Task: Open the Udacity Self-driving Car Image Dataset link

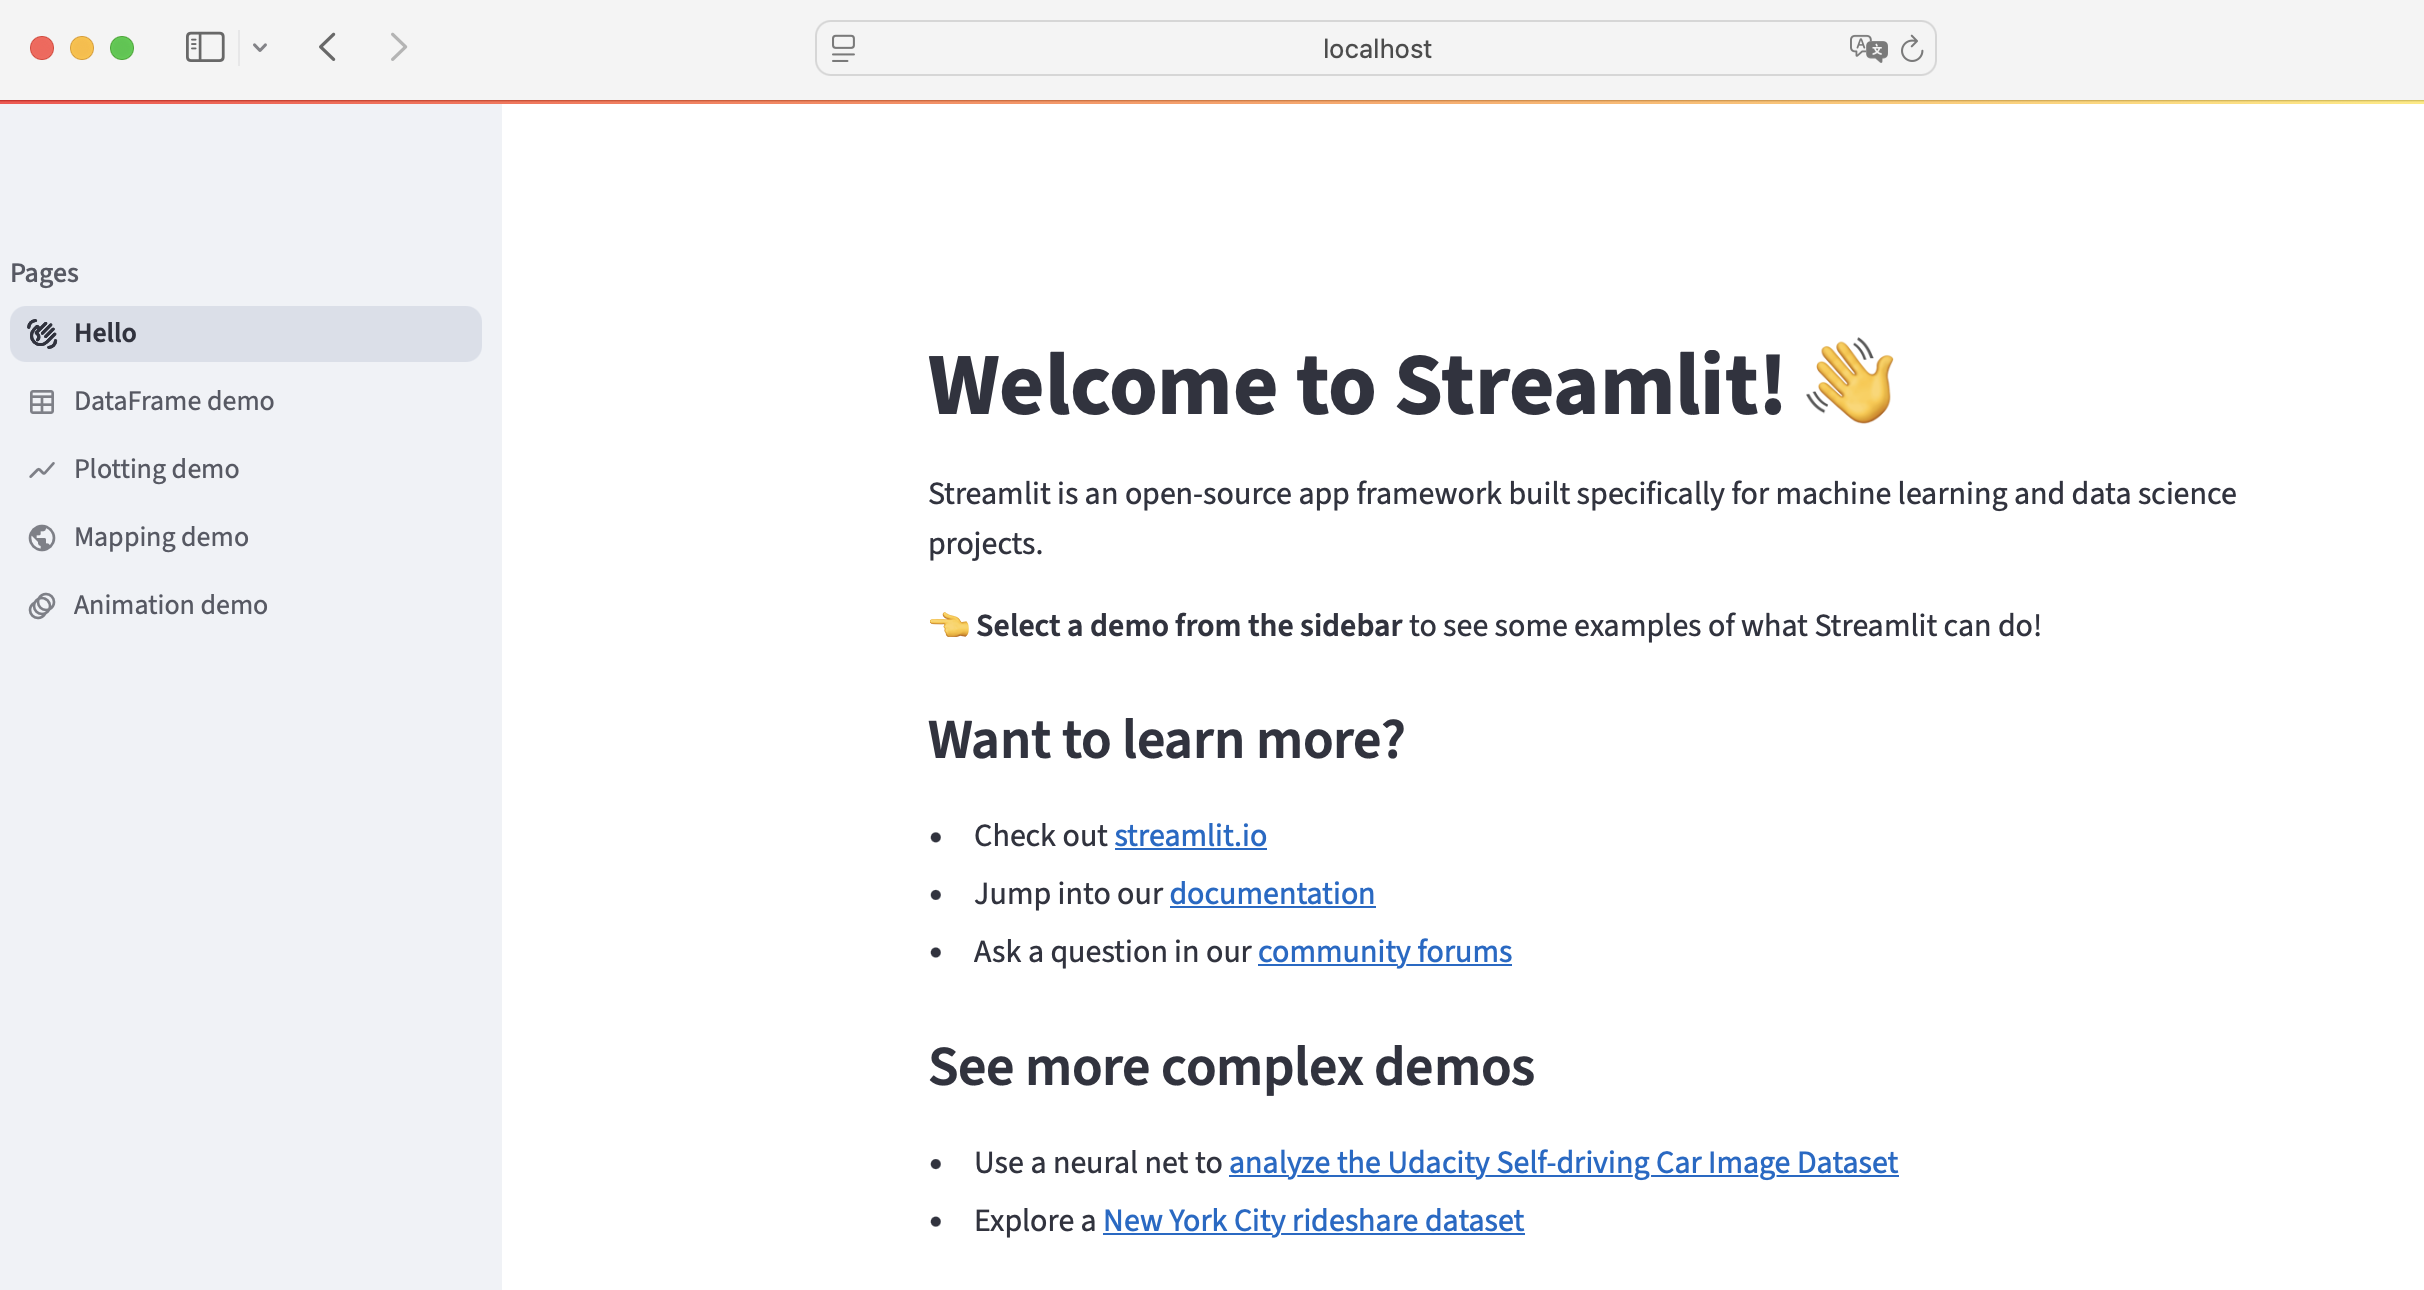Action: (x=1562, y=1162)
